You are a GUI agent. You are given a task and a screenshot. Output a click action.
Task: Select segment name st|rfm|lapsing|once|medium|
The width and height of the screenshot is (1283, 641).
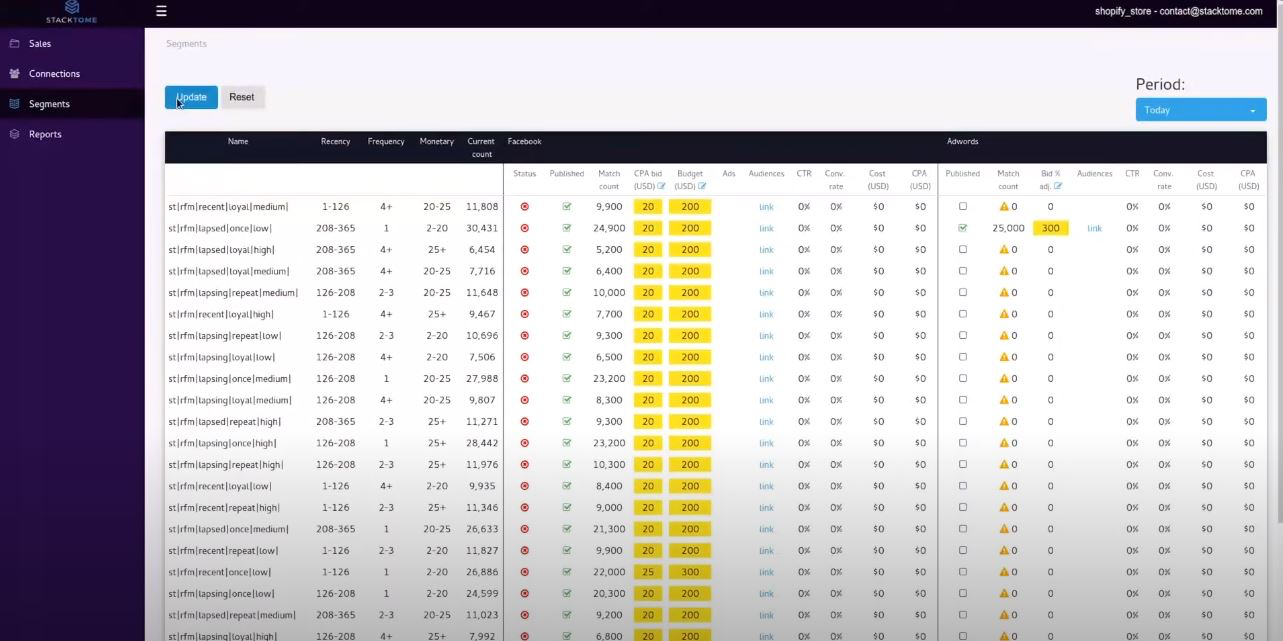230,379
